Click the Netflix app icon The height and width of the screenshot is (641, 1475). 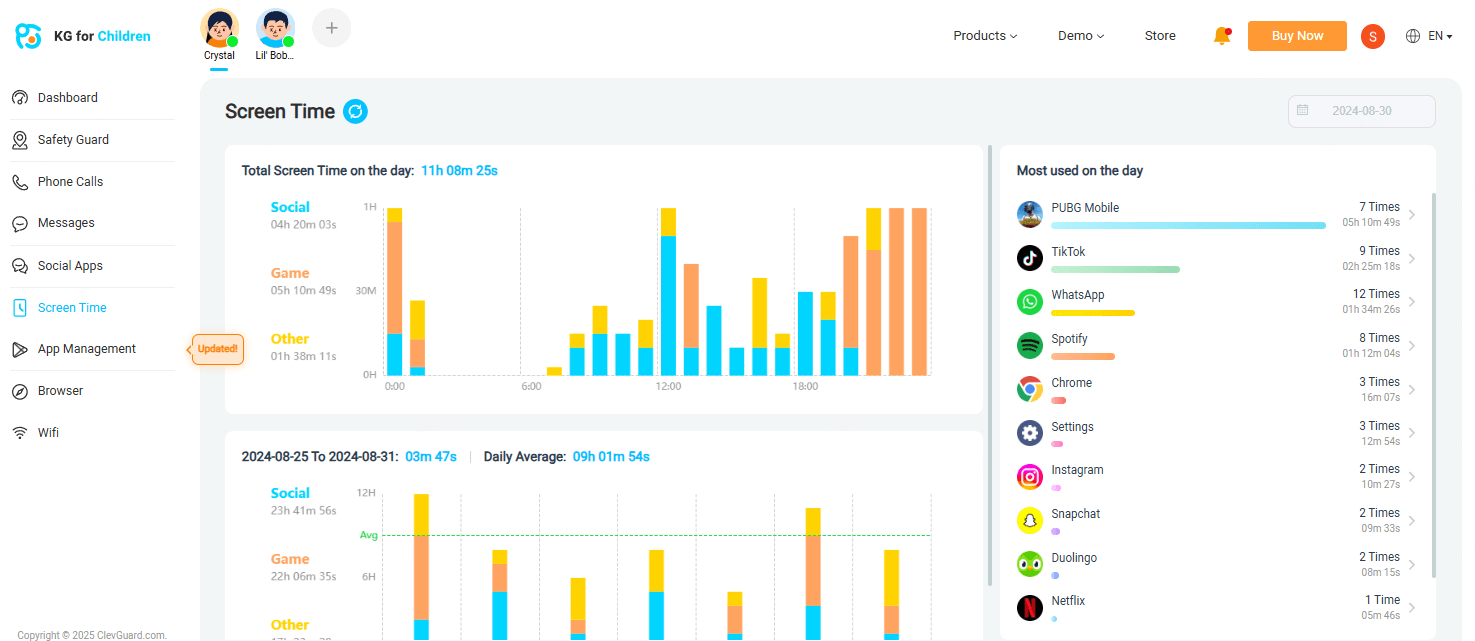click(1030, 607)
